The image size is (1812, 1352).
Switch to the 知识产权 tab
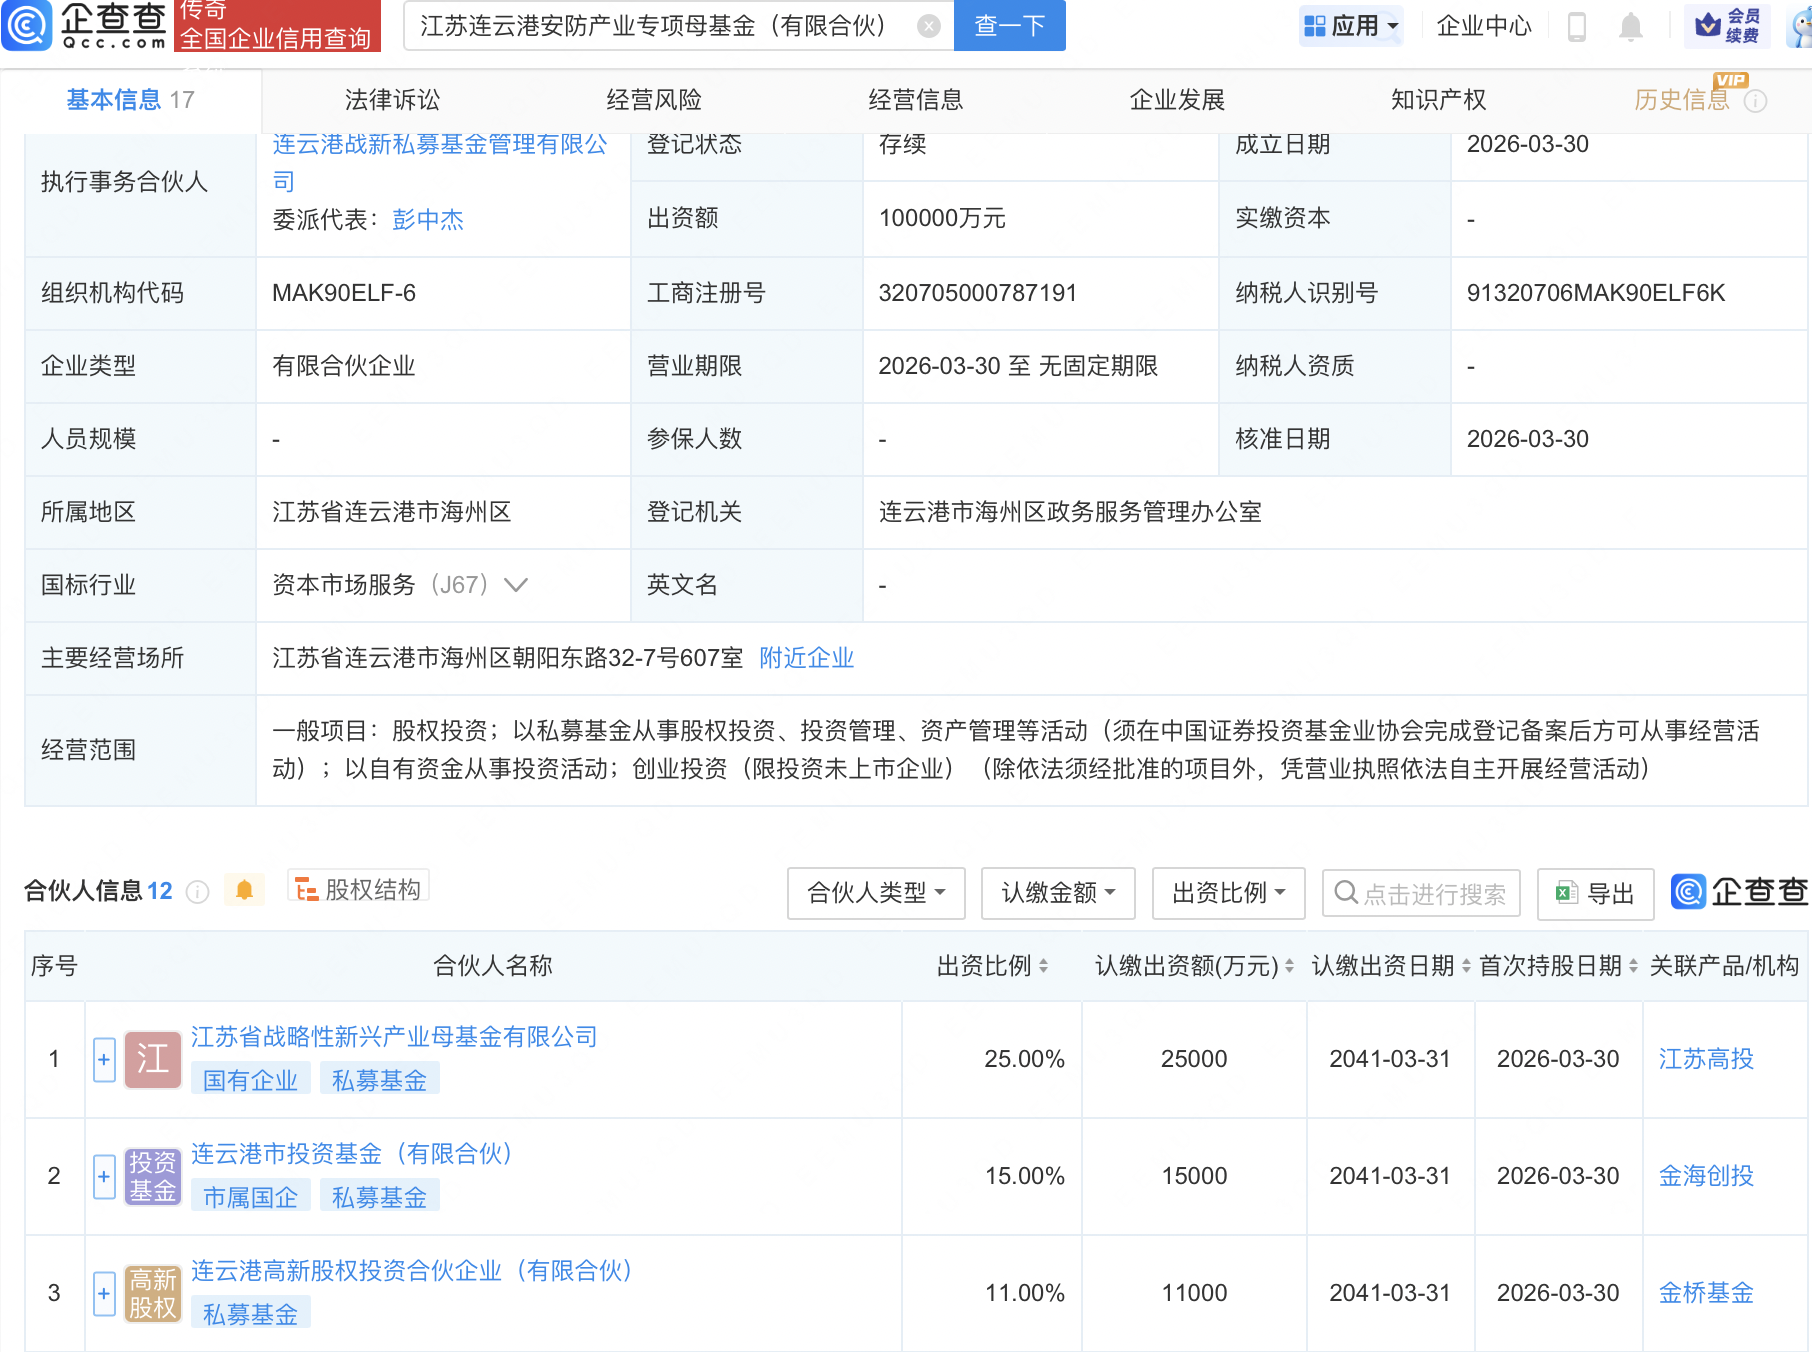coord(1438,100)
